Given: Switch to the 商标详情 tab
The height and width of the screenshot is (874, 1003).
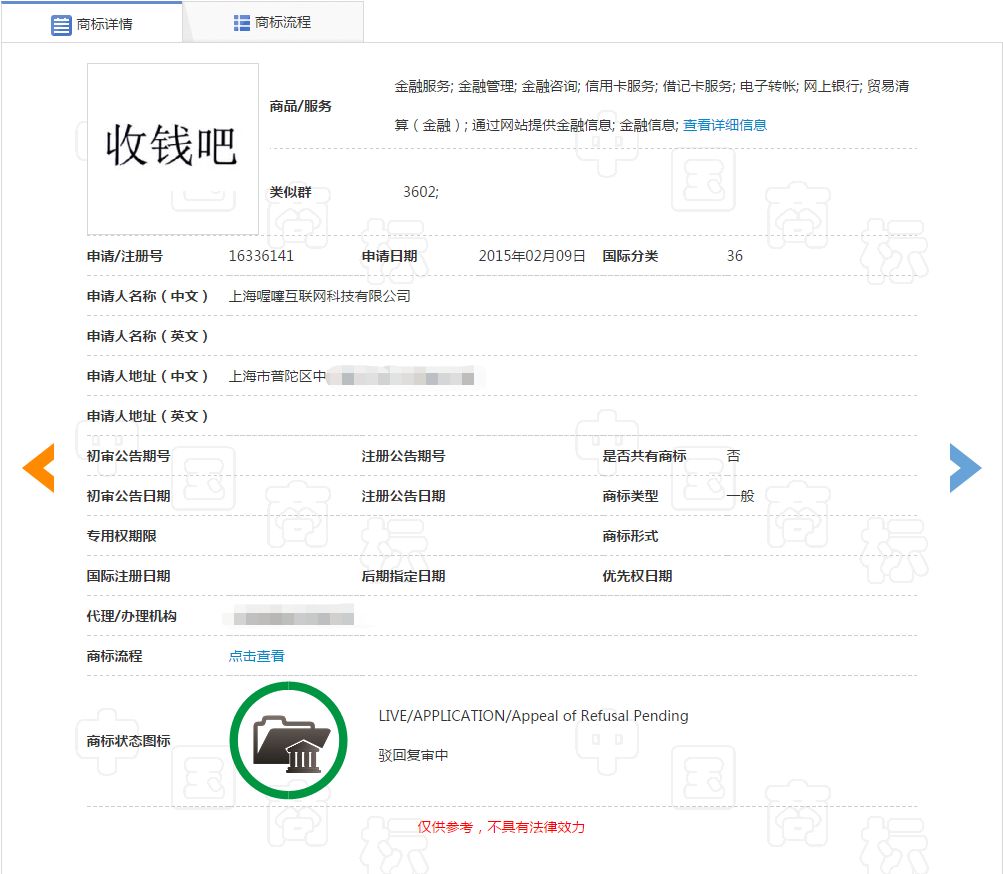Looking at the screenshot, I should pyautogui.click(x=92, y=24).
